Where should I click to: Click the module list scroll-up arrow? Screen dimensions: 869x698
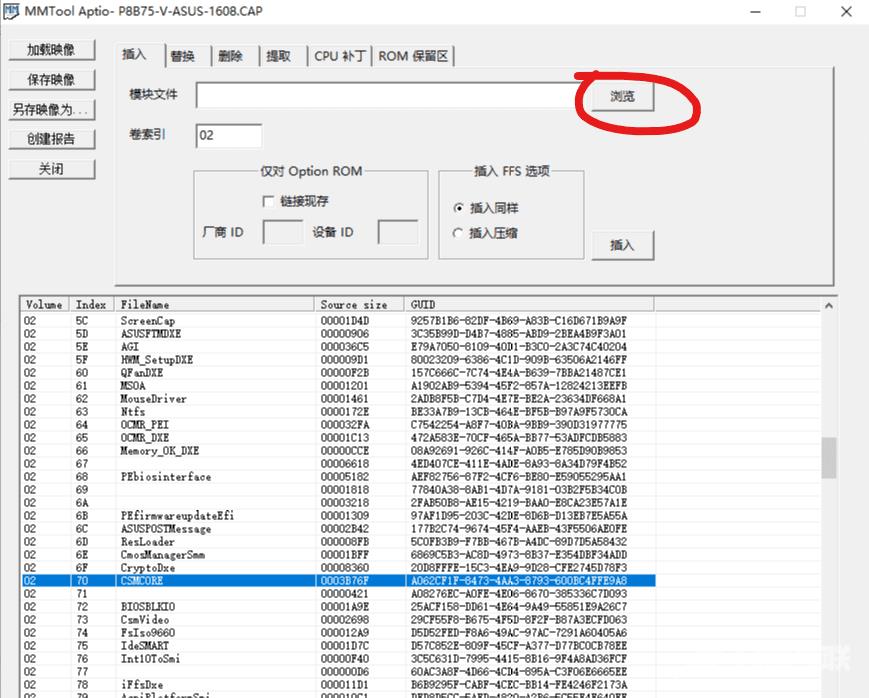829,305
